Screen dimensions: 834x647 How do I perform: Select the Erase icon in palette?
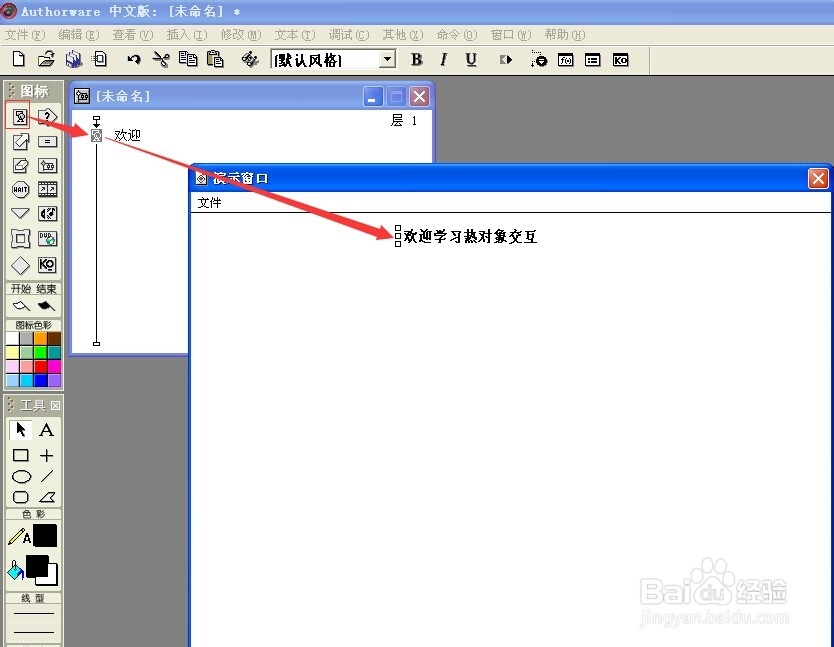click(20, 165)
